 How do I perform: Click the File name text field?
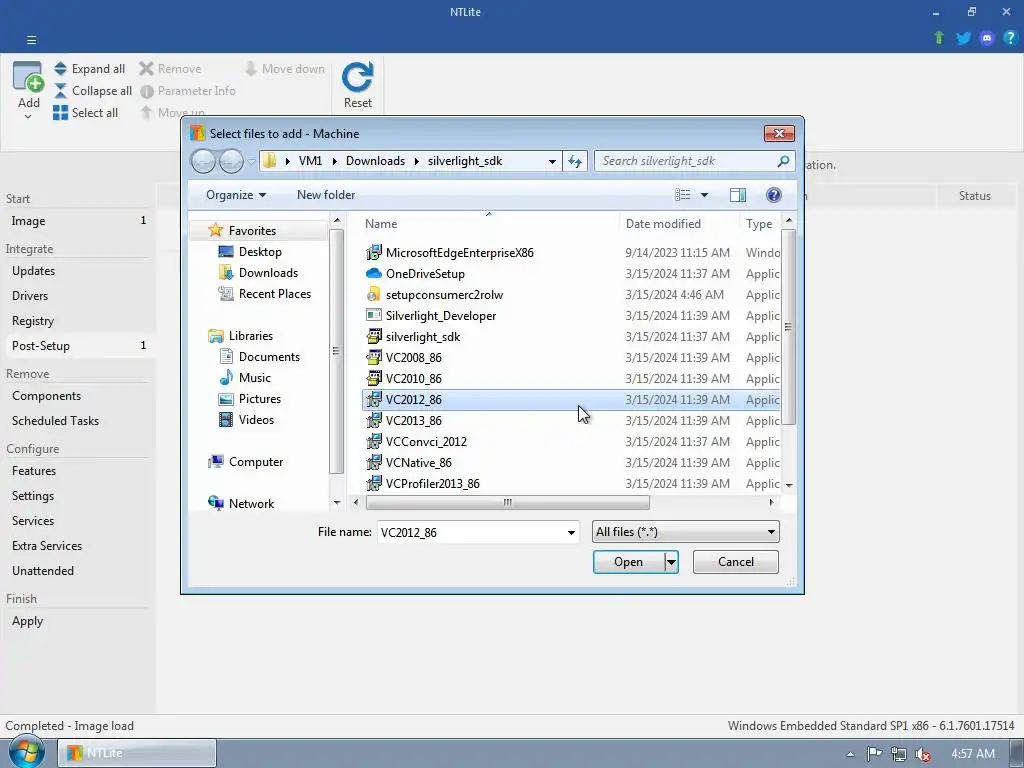(x=470, y=532)
